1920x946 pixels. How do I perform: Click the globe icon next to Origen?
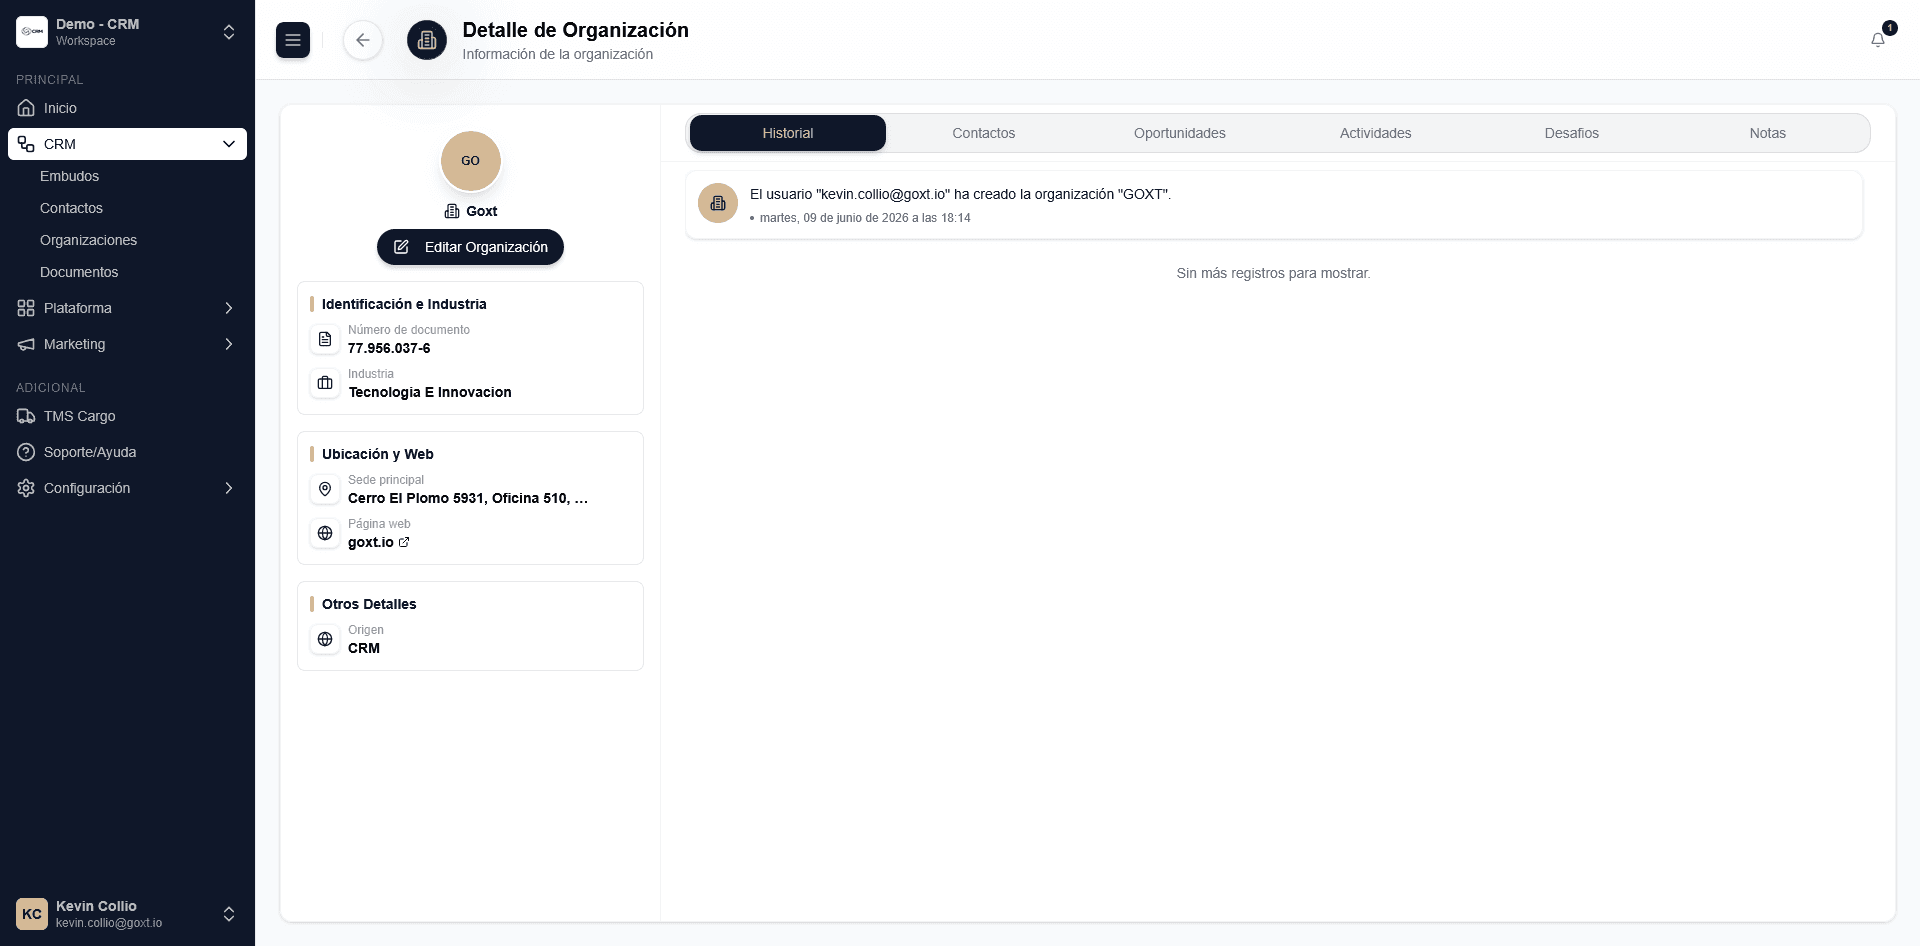click(325, 639)
